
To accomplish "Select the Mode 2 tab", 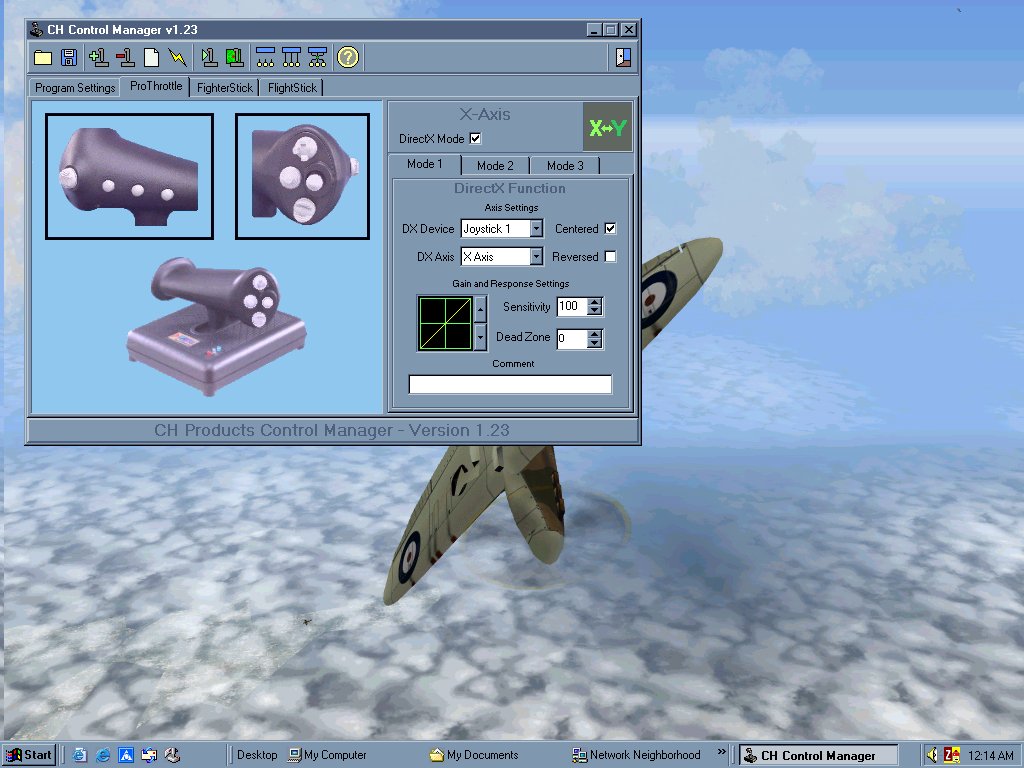I will 495,166.
